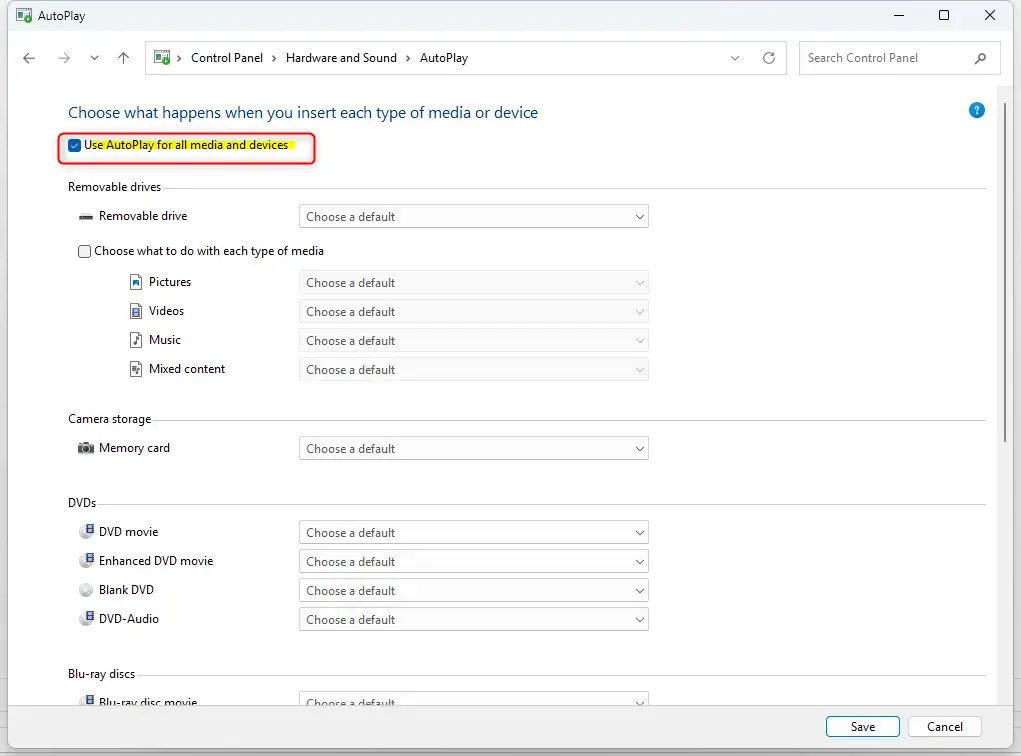Click the Control Panel icon in address bar
The width and height of the screenshot is (1021, 756).
[162, 57]
